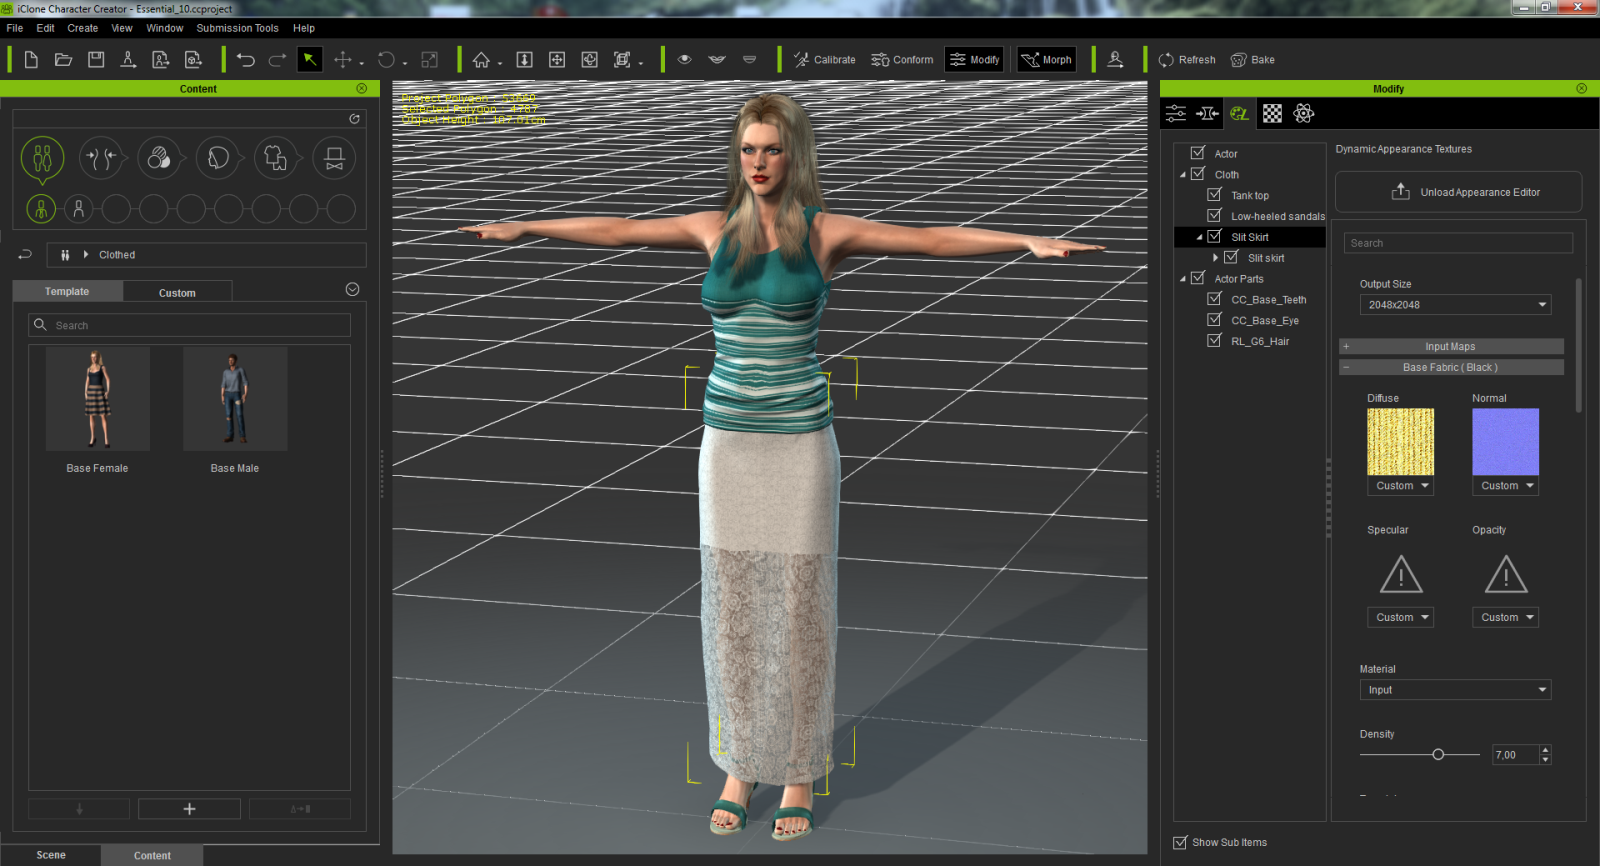Click the Morph button
This screenshot has width=1600, height=866.
(1046, 60)
